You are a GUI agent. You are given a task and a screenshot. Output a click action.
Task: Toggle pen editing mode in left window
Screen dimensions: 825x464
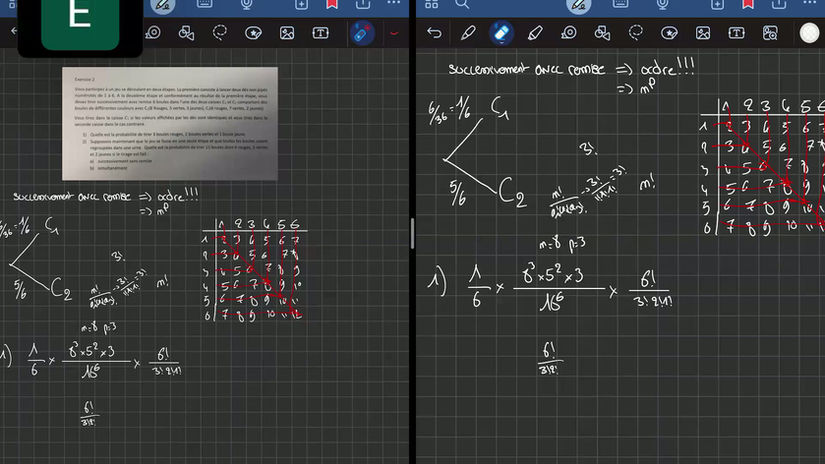point(163,5)
